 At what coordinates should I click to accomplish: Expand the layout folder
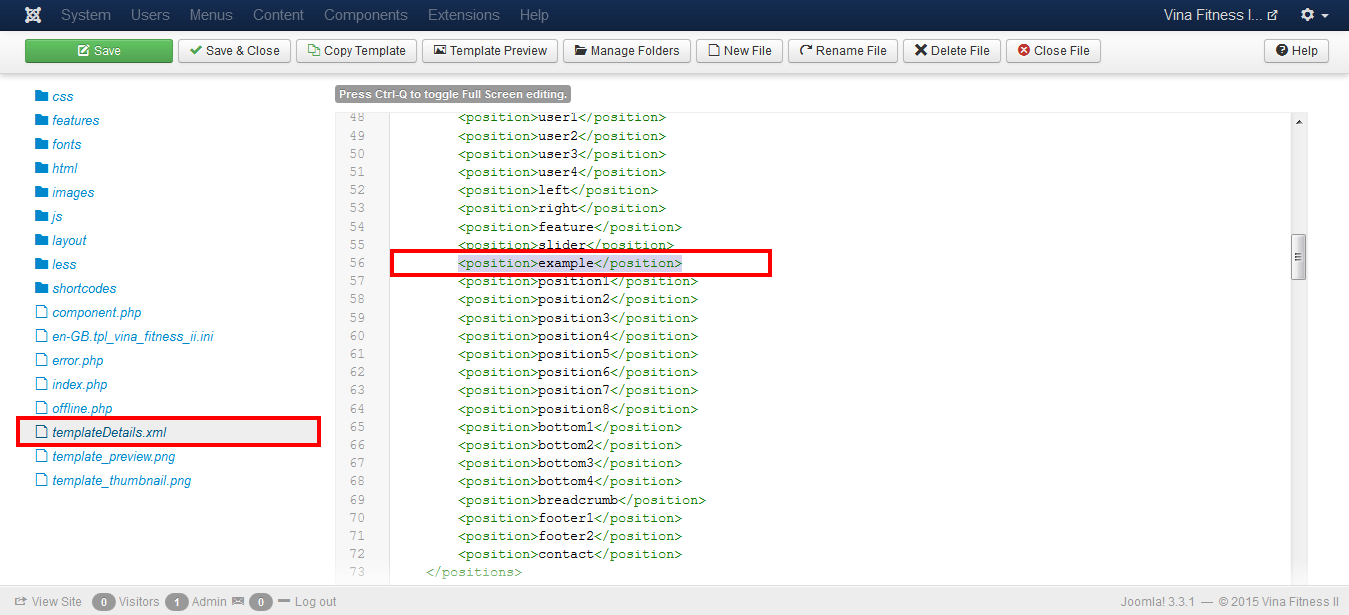click(69, 240)
